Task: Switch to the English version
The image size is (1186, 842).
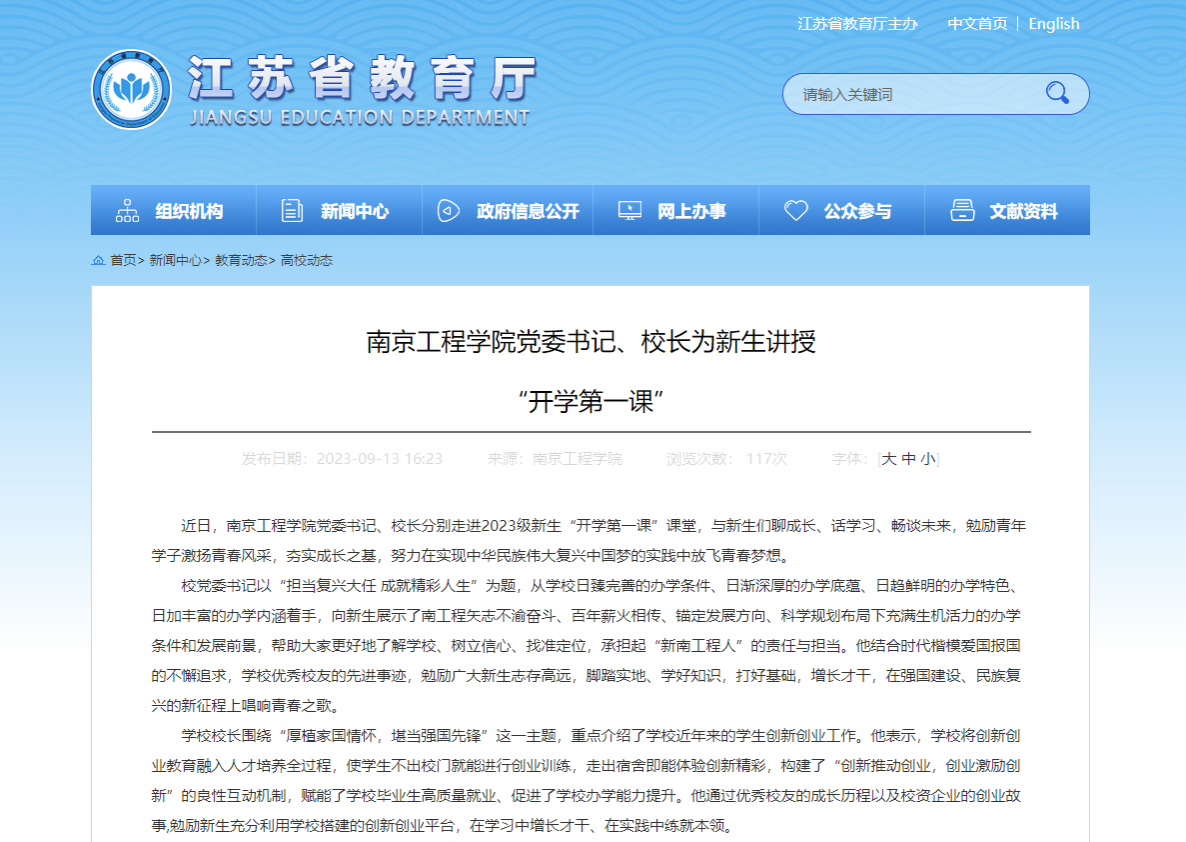Action: pos(1053,24)
